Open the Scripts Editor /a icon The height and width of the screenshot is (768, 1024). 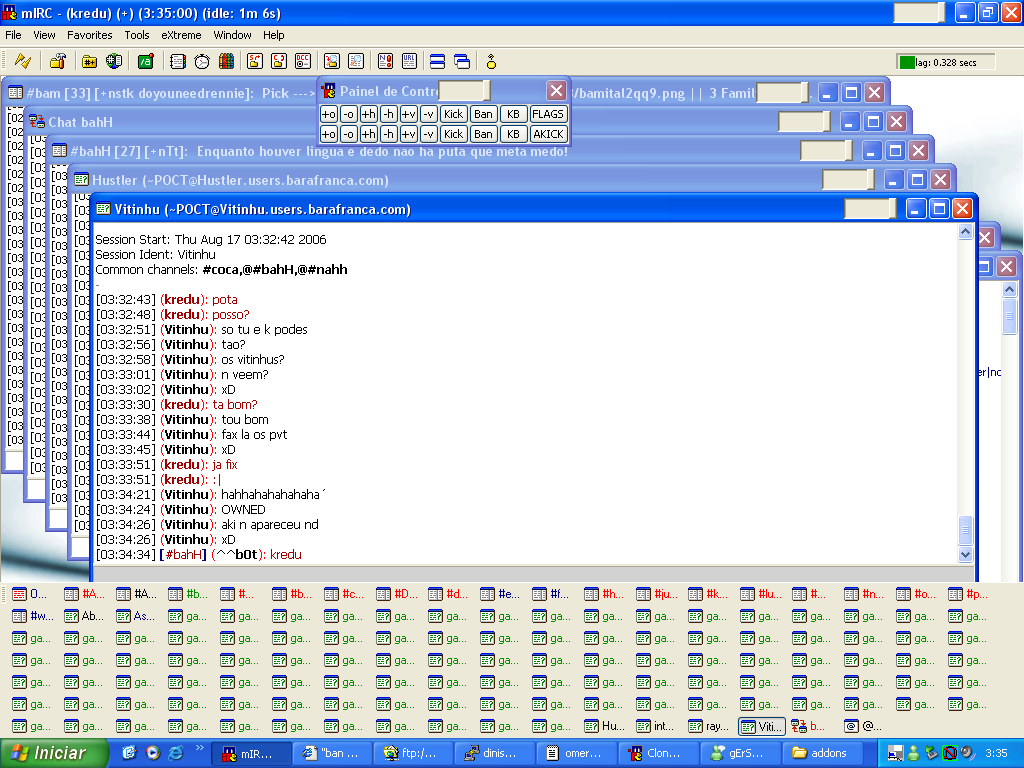pyautogui.click(x=146, y=61)
